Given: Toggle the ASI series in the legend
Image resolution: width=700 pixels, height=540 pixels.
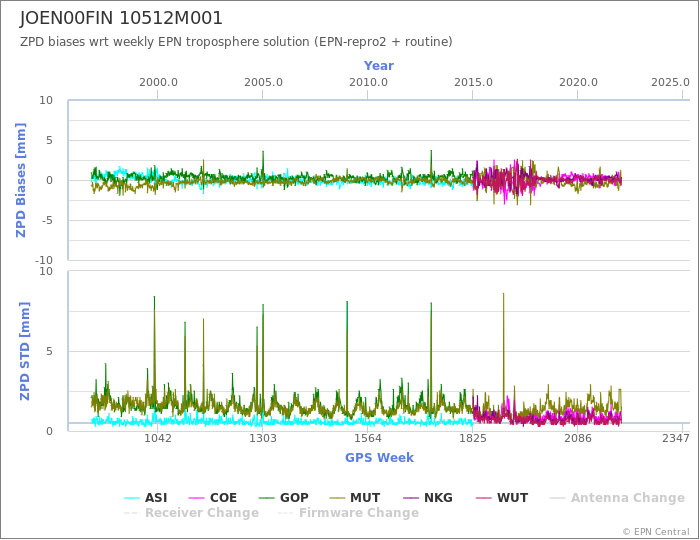Looking at the screenshot, I should click(x=146, y=498).
